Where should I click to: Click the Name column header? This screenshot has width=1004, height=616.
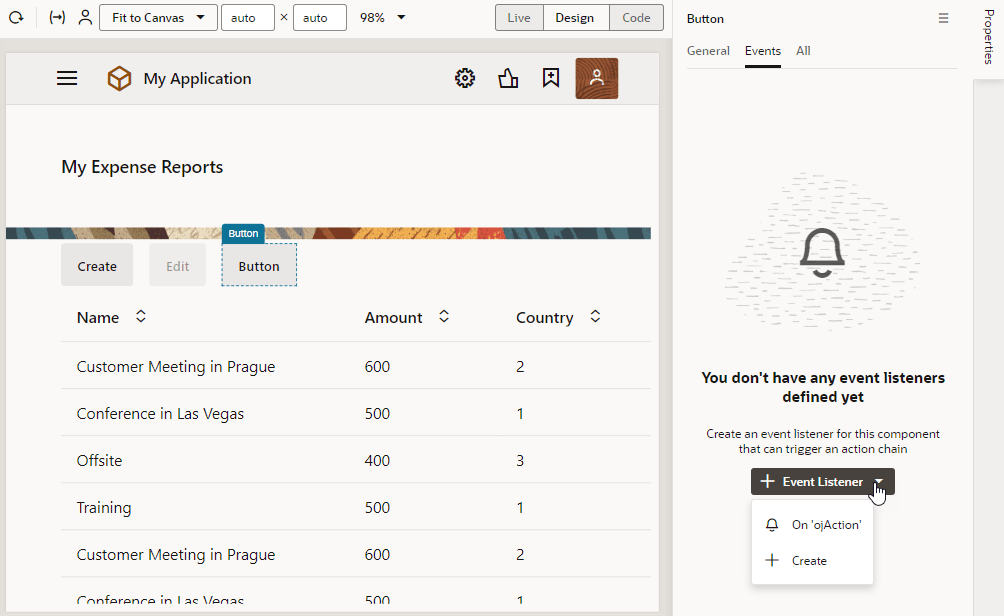[x=98, y=318]
